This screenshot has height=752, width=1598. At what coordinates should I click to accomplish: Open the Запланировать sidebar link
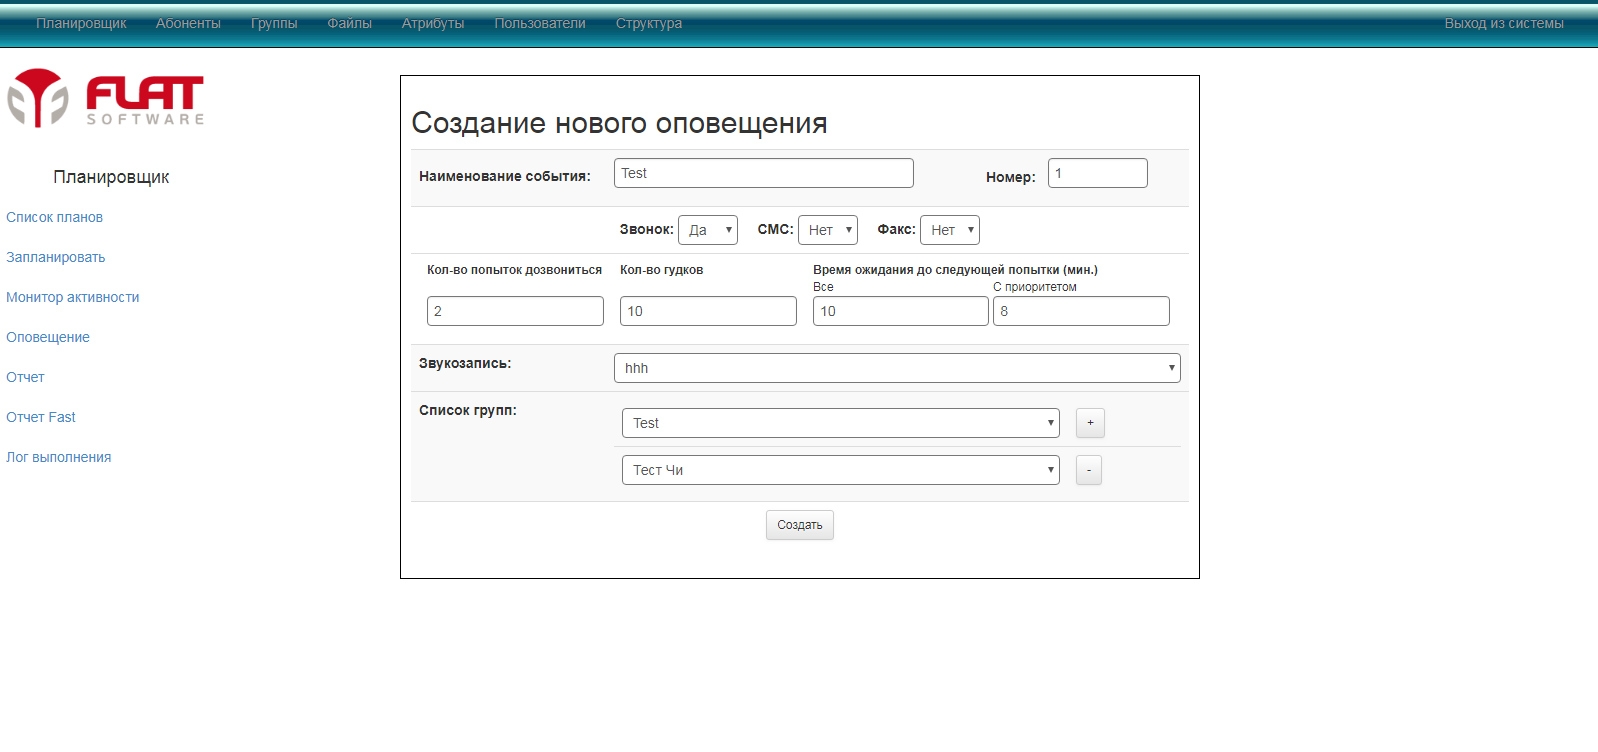55,257
